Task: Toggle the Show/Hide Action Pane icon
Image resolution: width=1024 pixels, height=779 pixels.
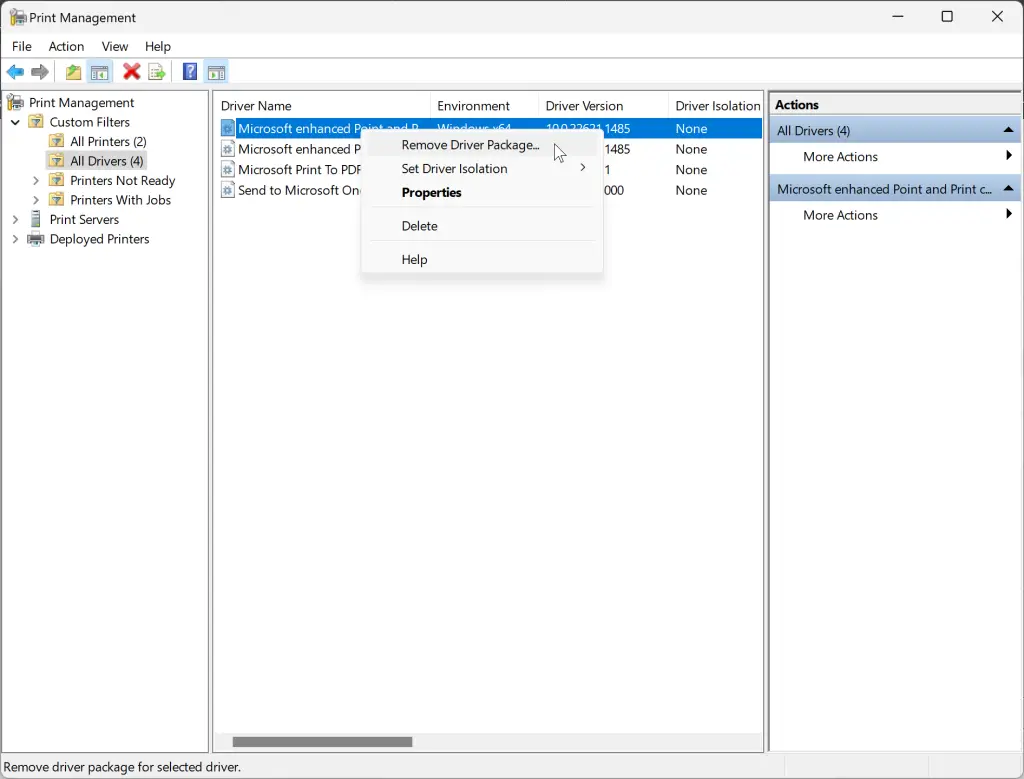Action: click(x=217, y=71)
